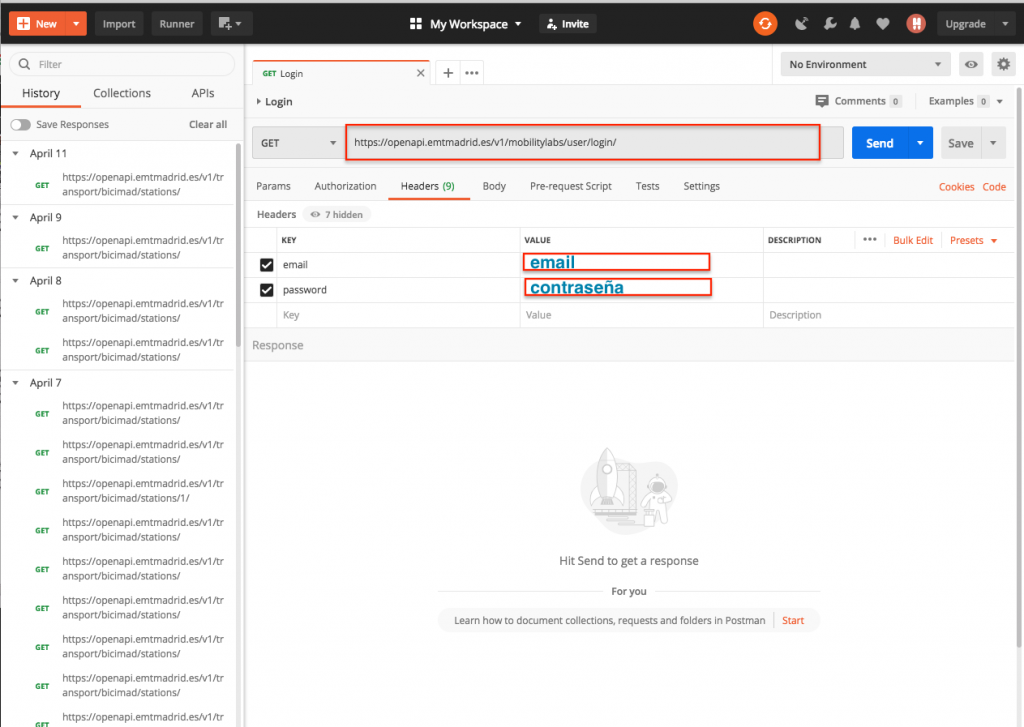1024x727 pixels.
Task: Click the orange sync status icon
Action: click(765, 24)
